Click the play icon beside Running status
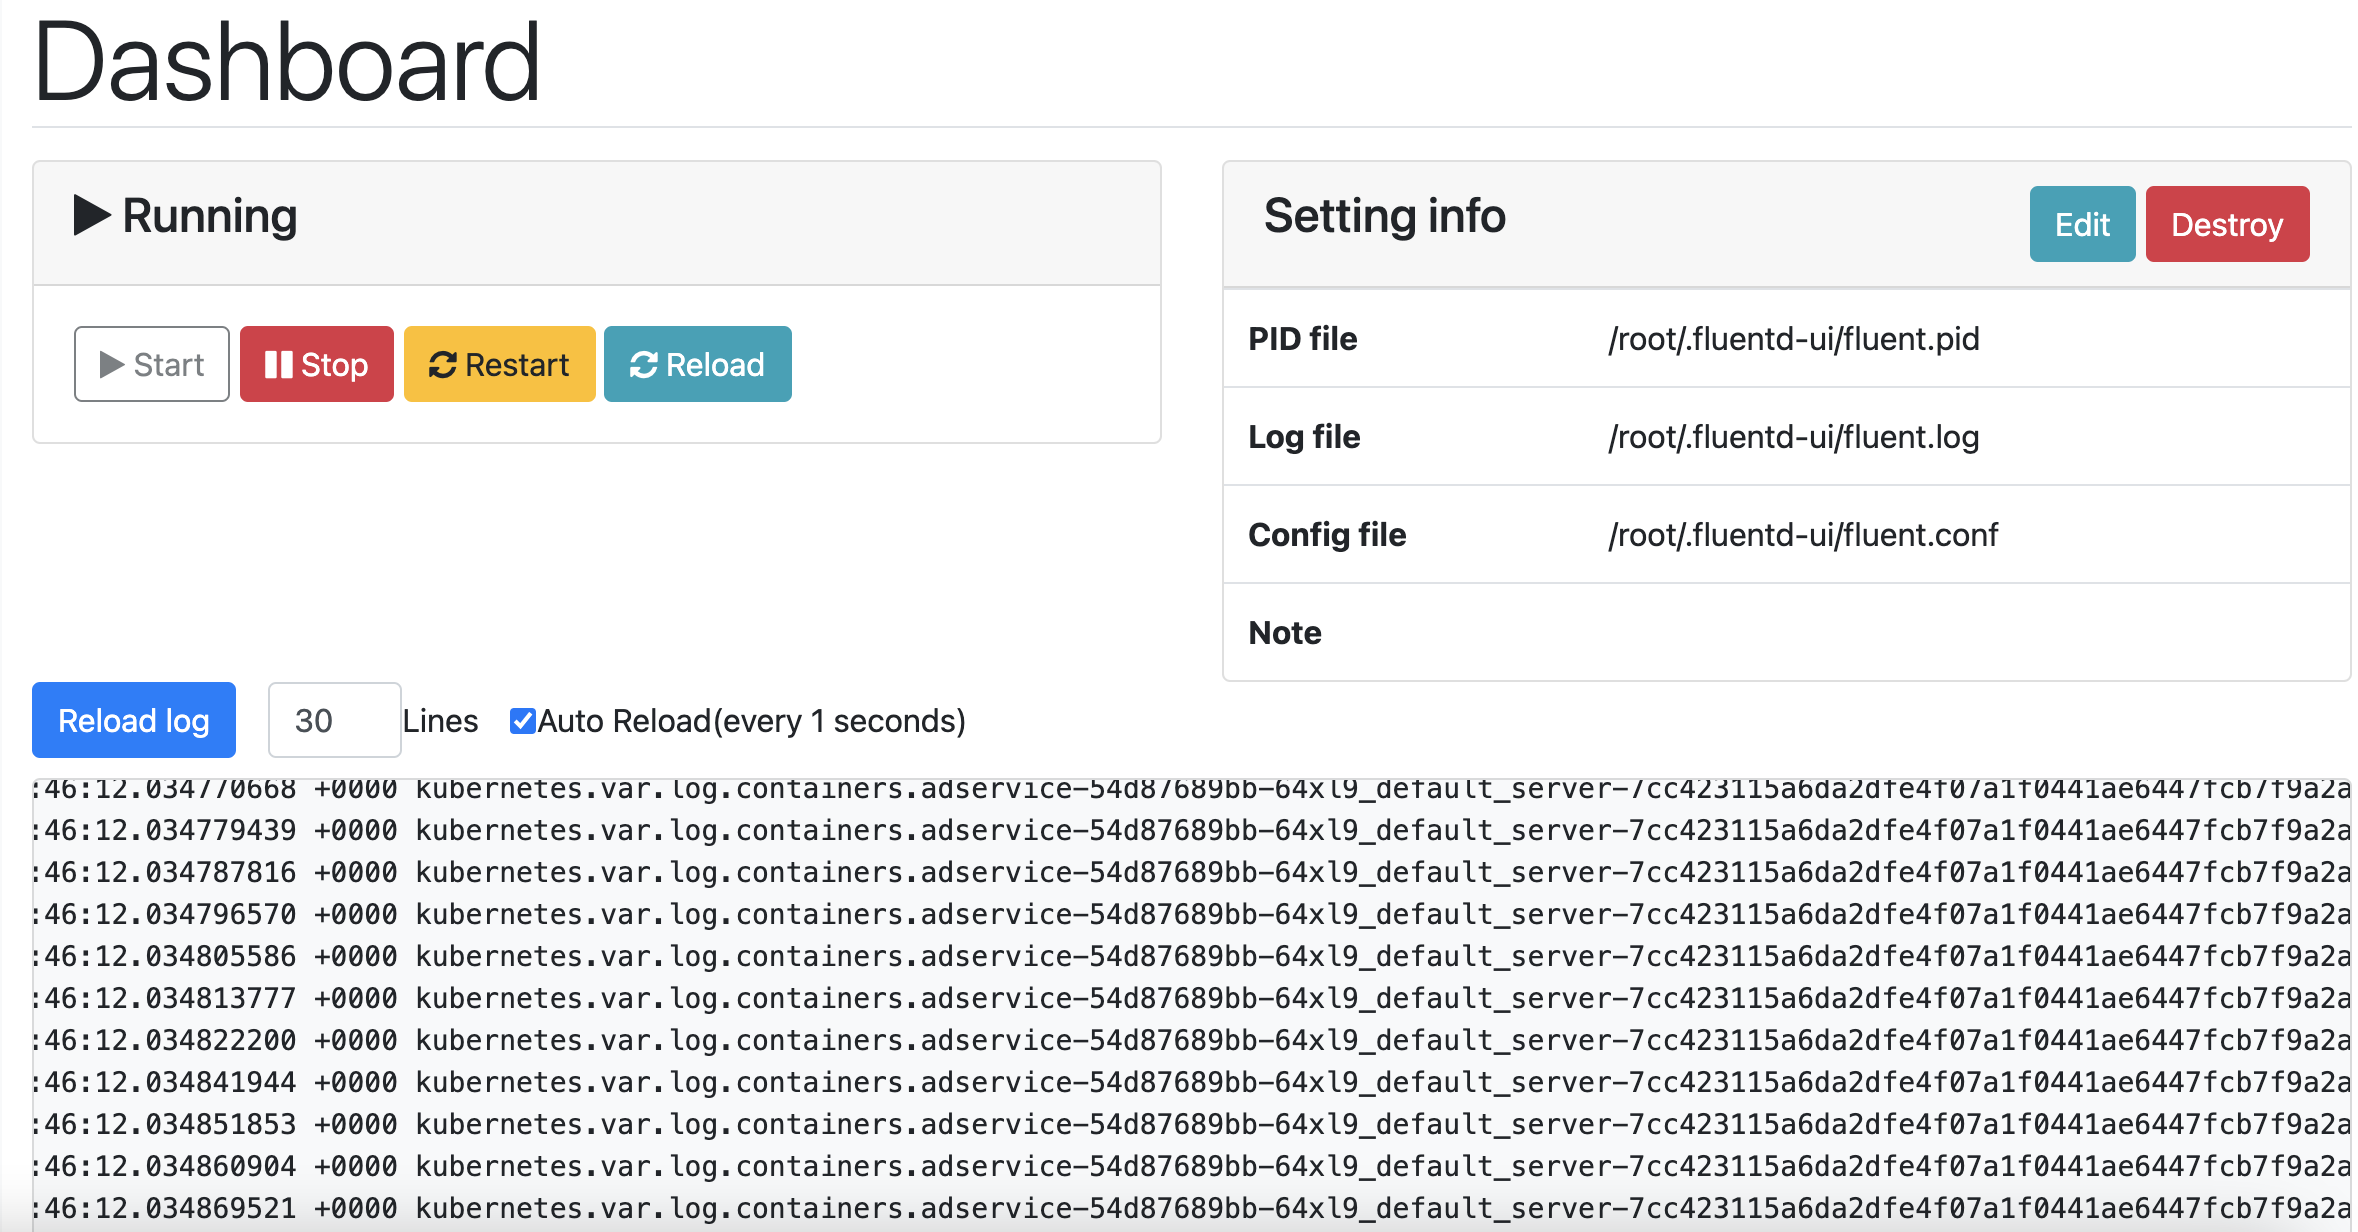 point(92,215)
